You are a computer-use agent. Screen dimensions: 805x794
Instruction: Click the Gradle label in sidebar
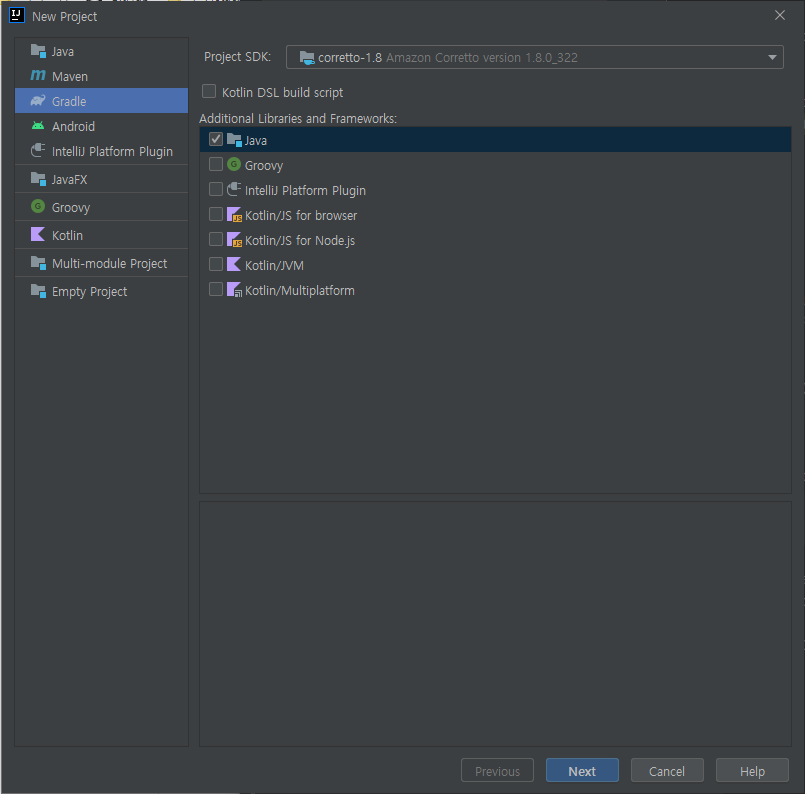(69, 102)
